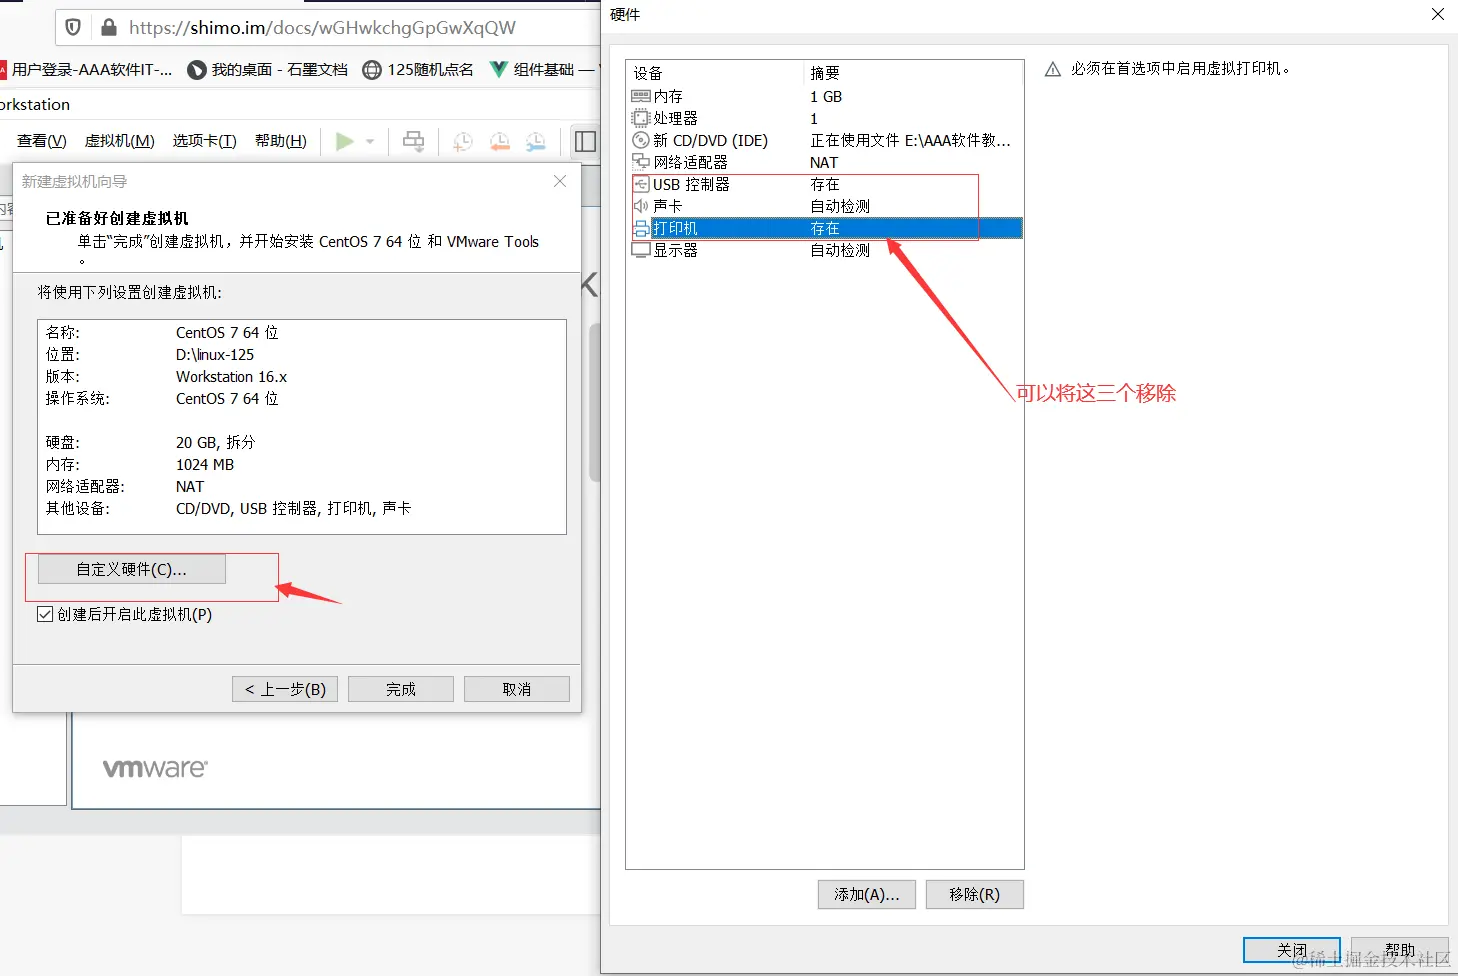
Task: Click the 1 GB memory summary value
Action: (826, 96)
